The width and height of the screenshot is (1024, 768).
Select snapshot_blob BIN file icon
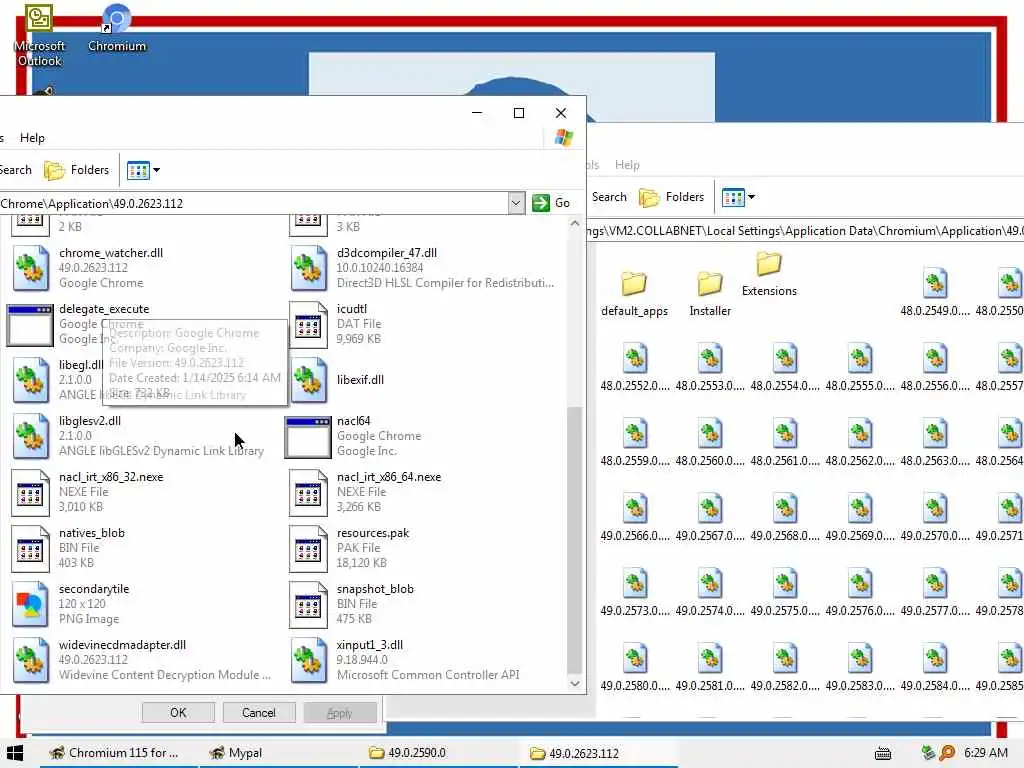coord(308,604)
